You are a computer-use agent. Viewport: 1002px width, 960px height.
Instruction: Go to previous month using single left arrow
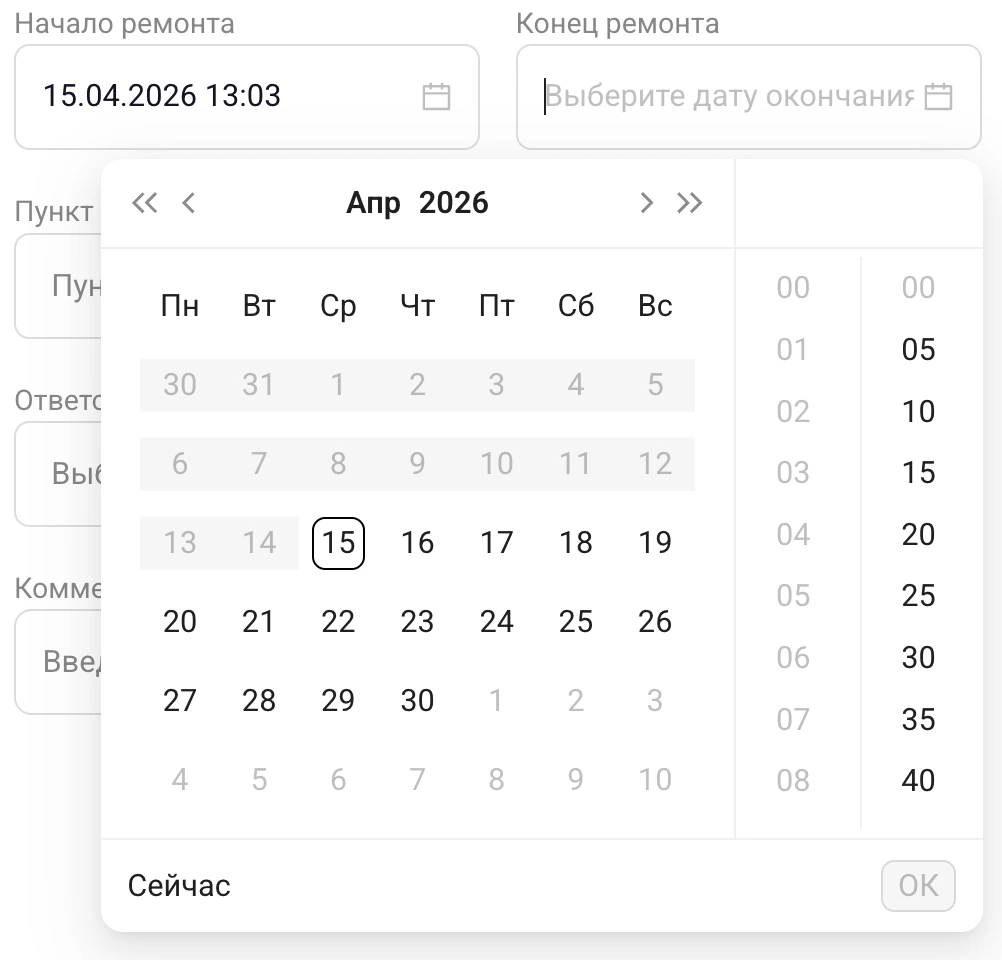[189, 202]
